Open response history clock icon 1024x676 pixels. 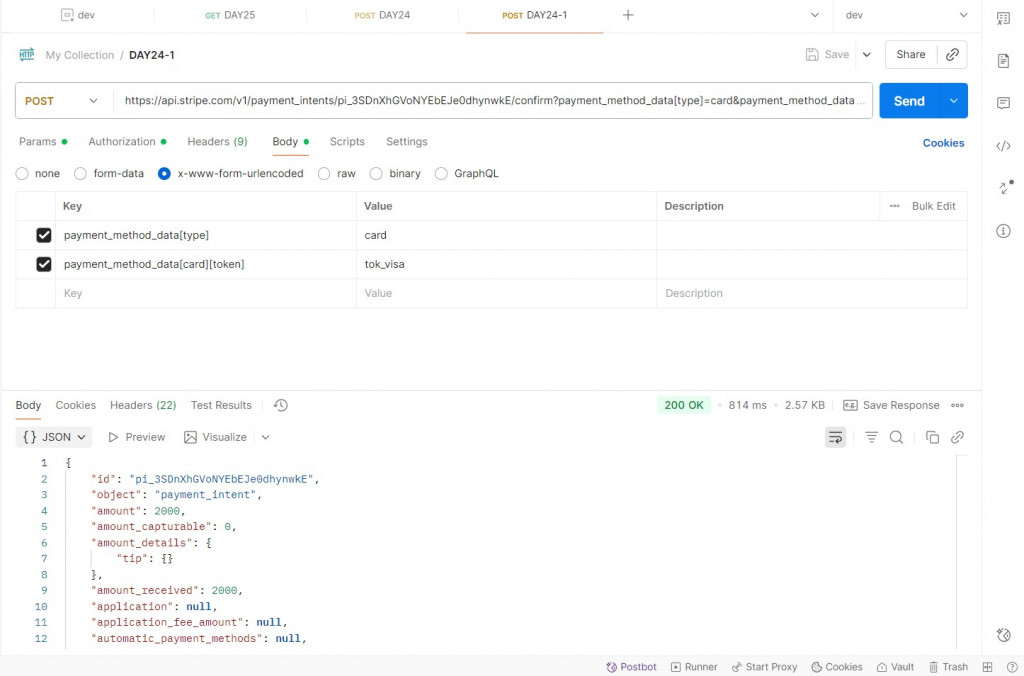[281, 405]
